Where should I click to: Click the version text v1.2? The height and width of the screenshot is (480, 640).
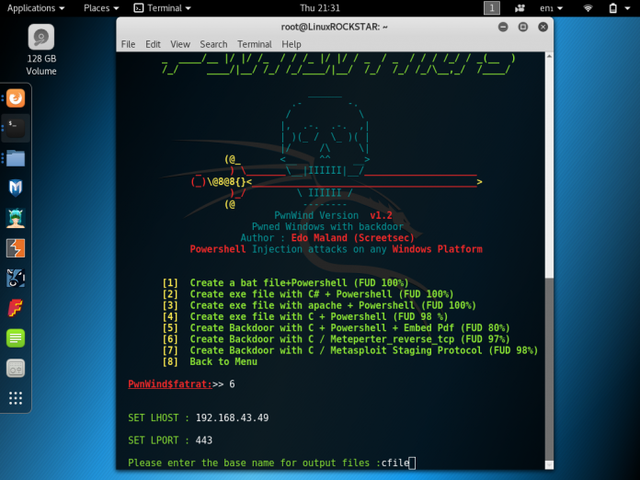(x=381, y=216)
